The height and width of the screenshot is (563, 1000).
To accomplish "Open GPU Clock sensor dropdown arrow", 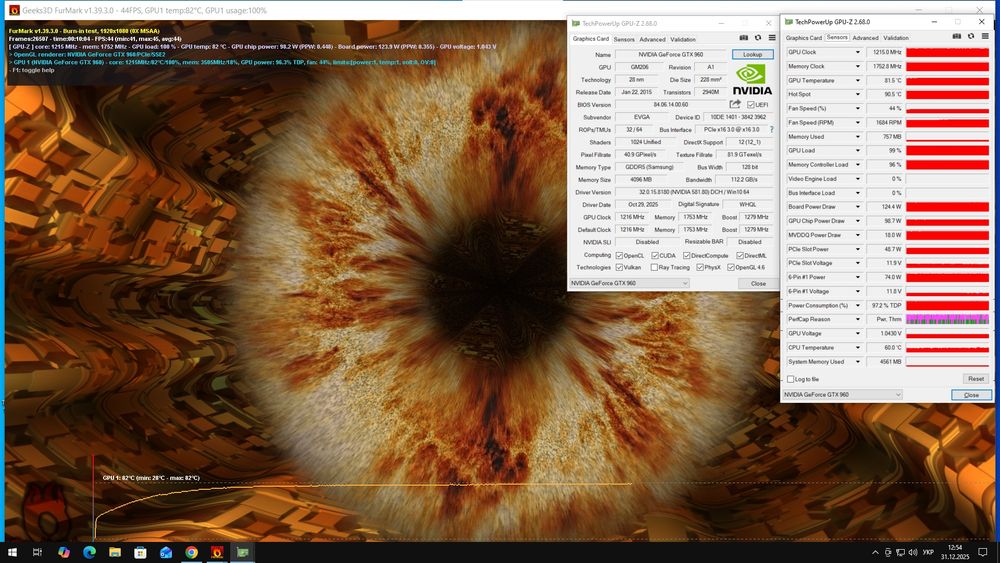I will pos(857,52).
